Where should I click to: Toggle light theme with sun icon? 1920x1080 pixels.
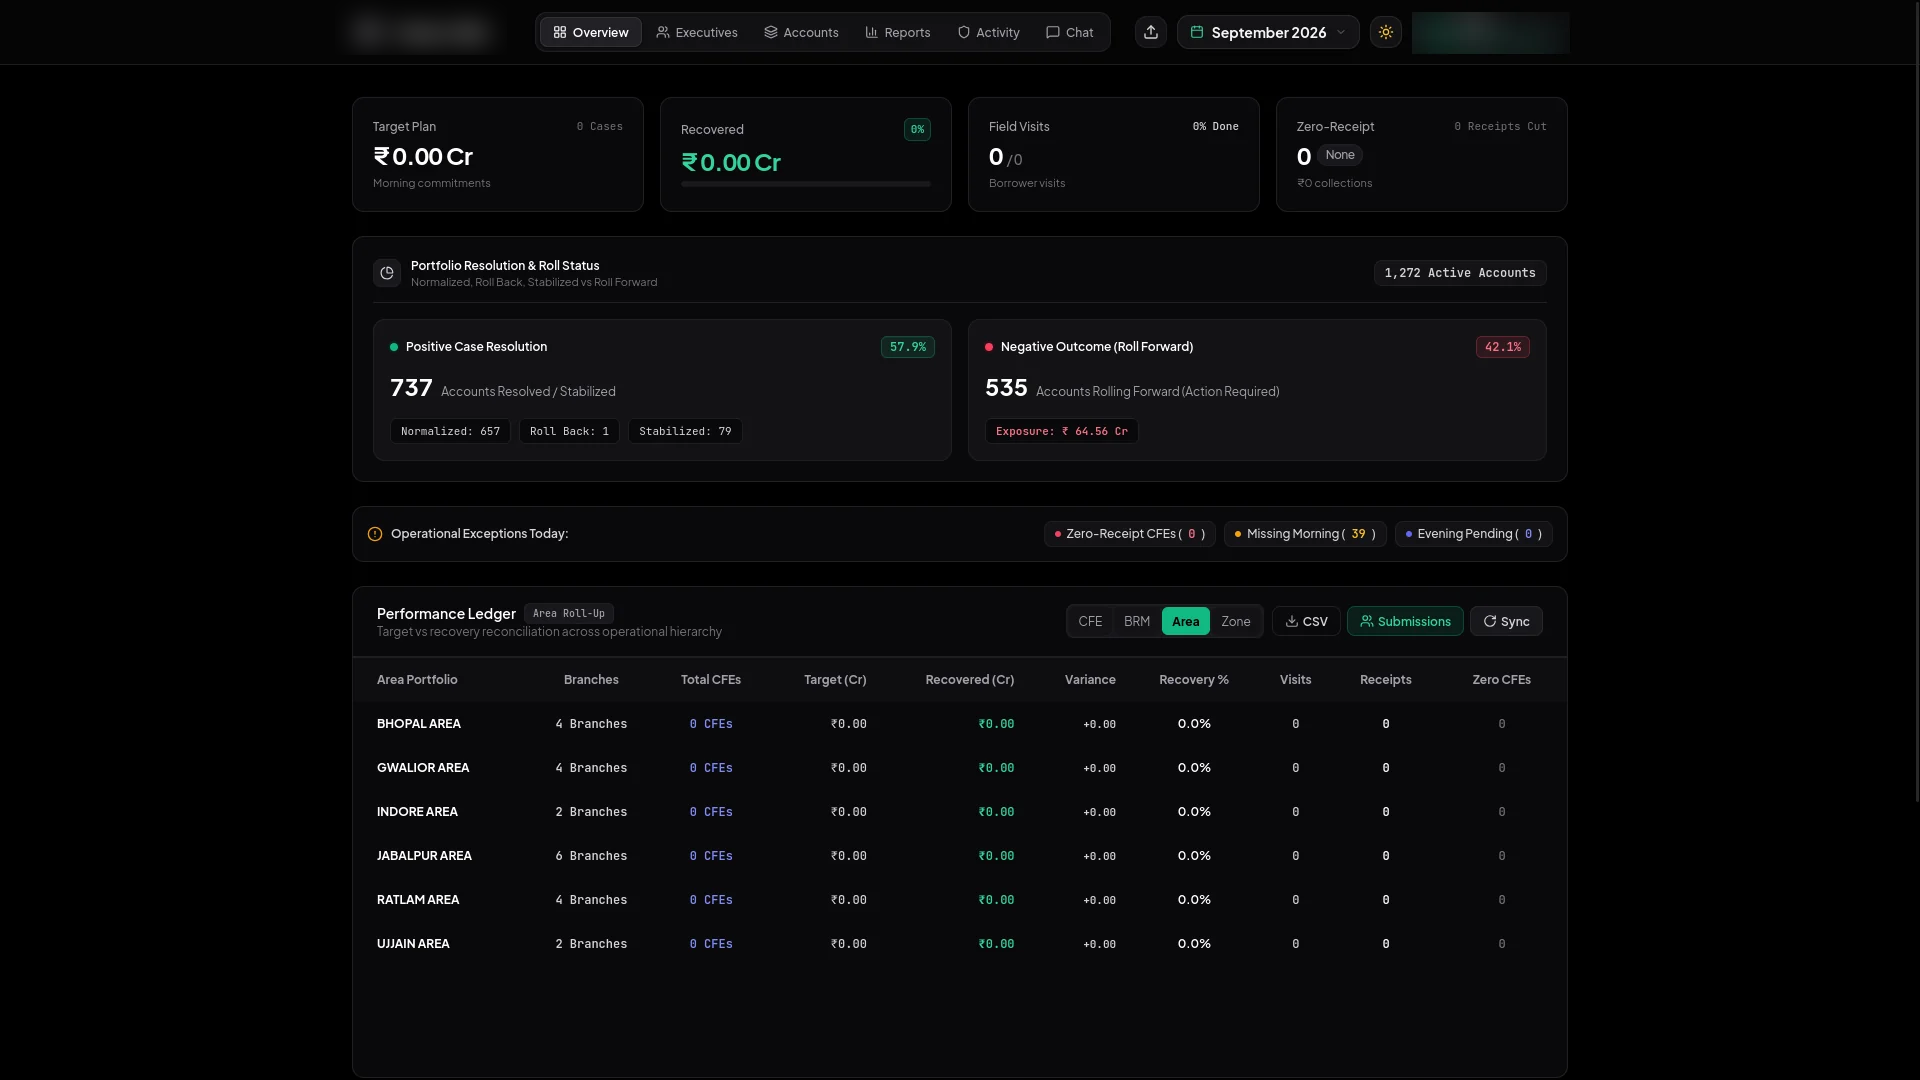tap(1386, 32)
